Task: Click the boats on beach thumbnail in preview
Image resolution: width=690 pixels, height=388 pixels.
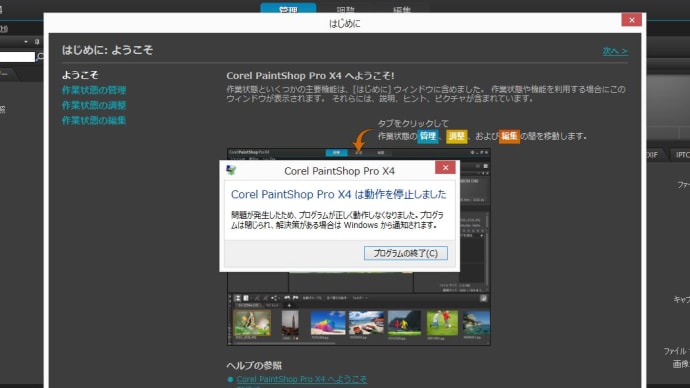Action: point(366,323)
